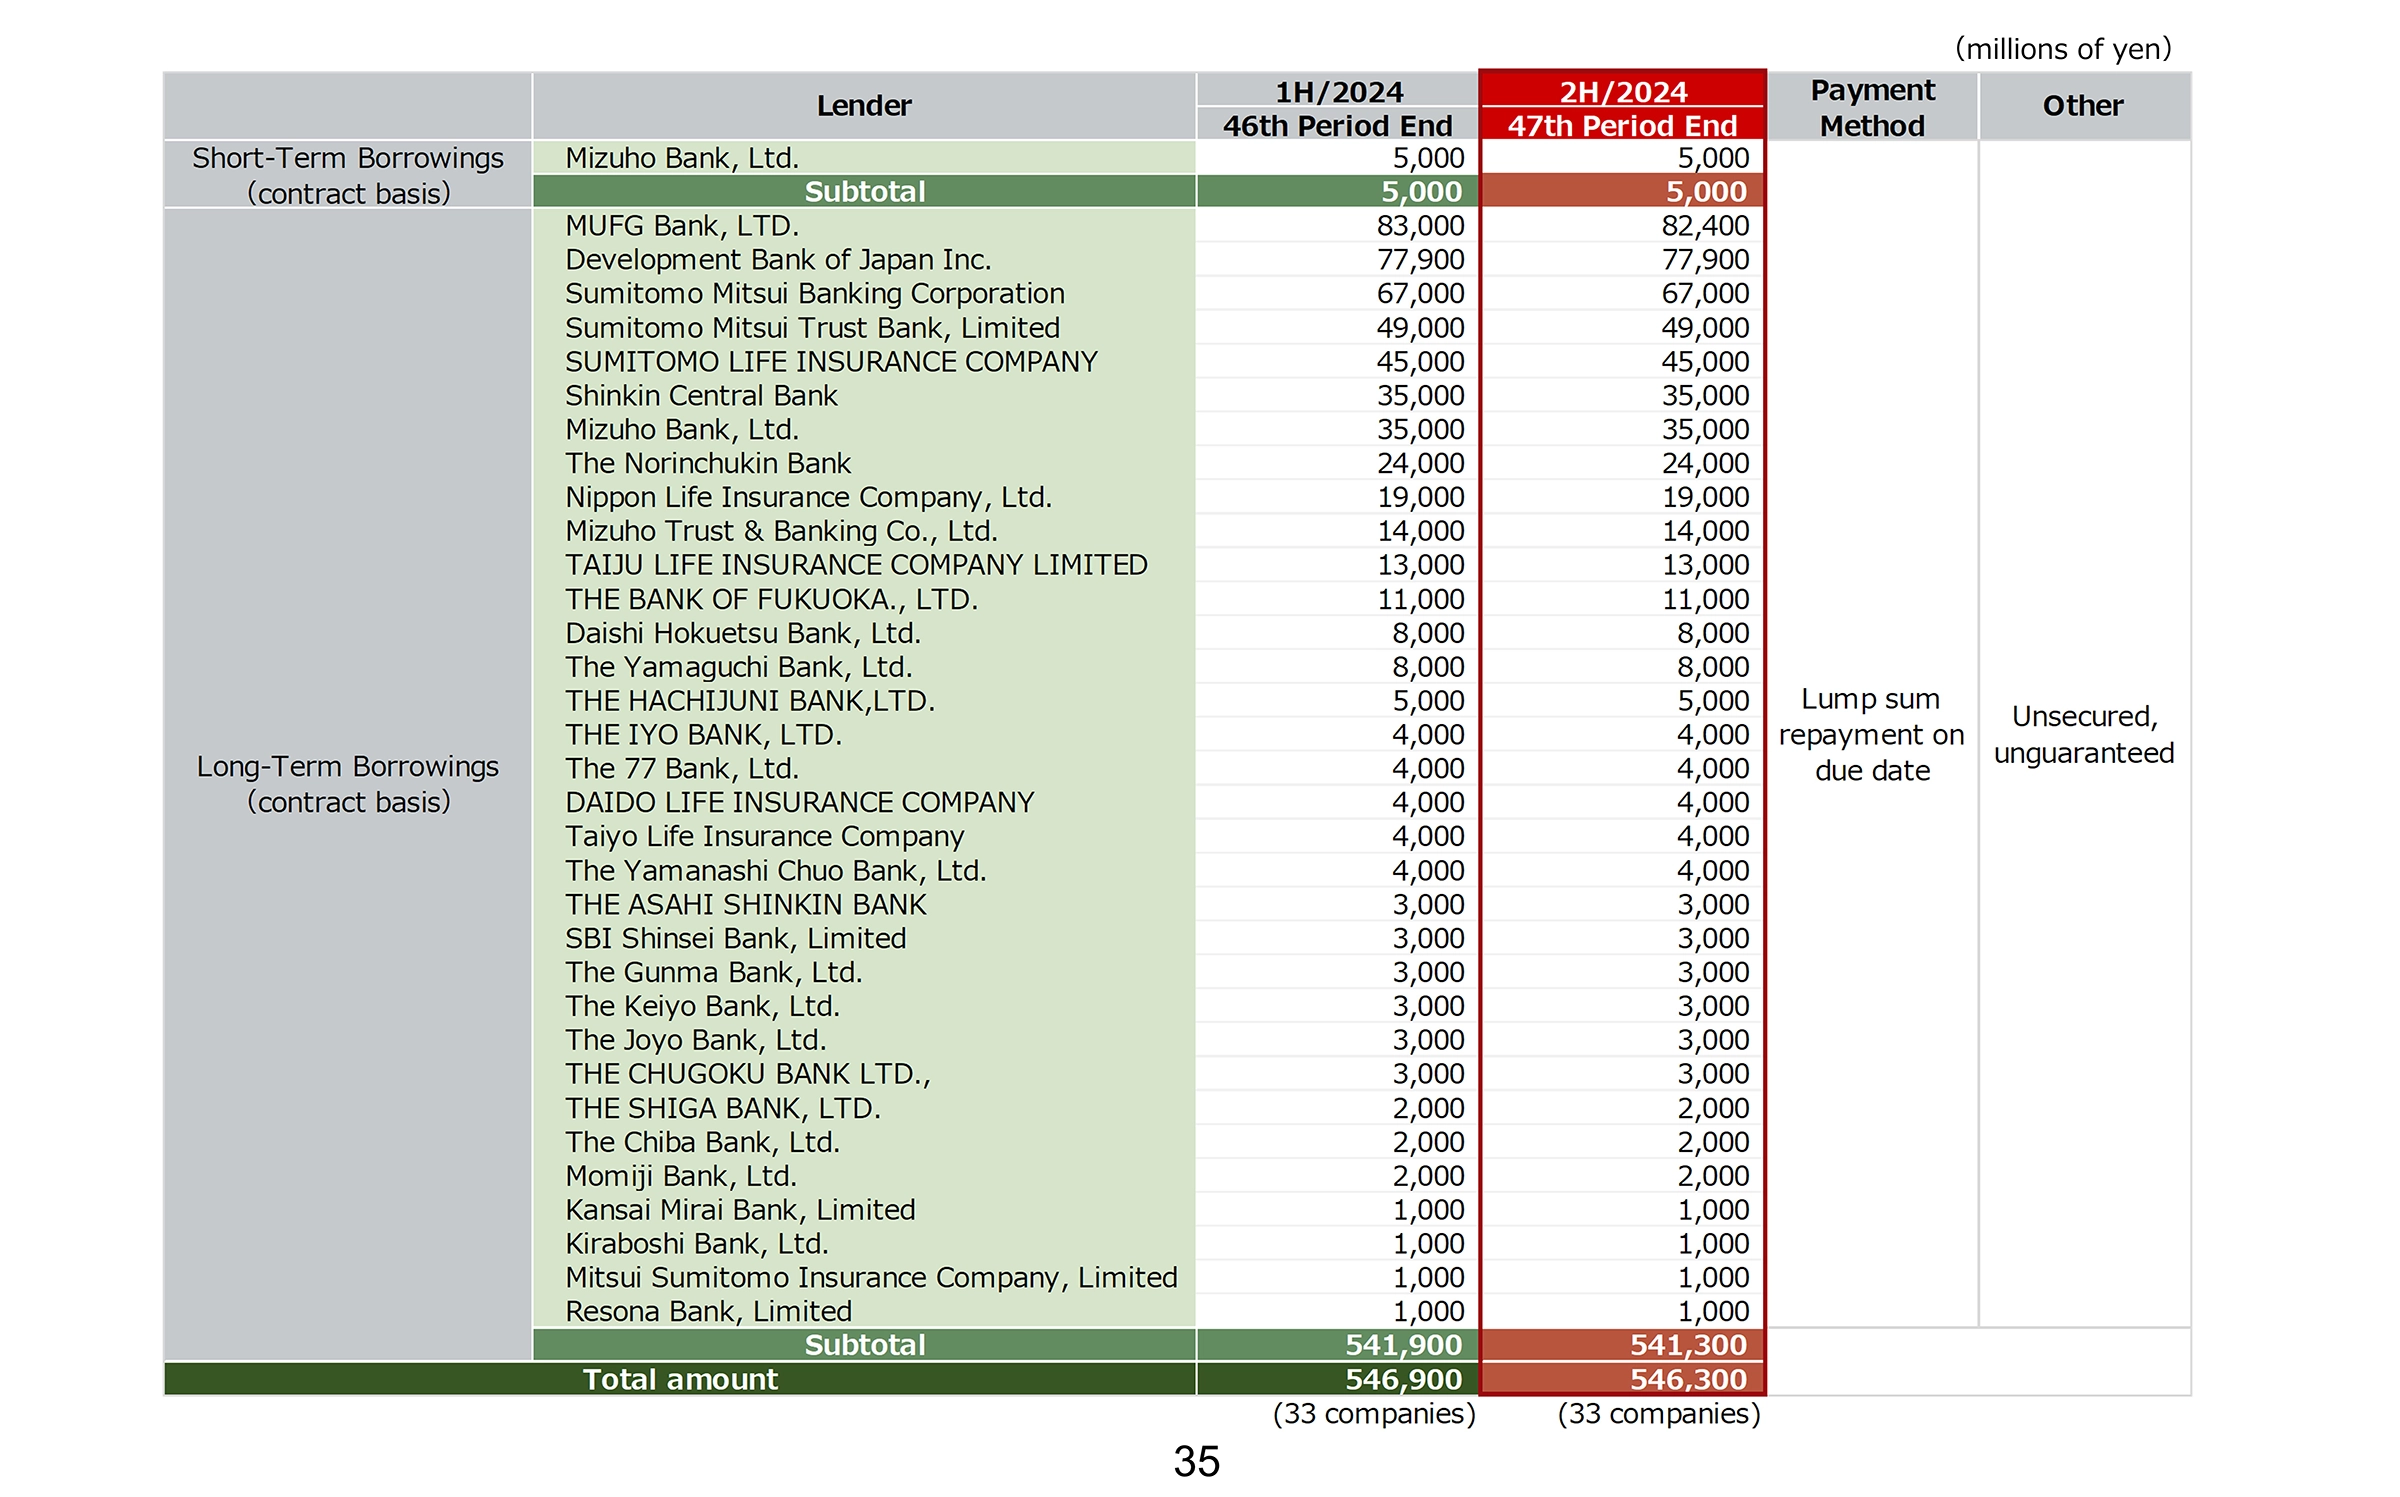Screen dimensions: 2400x1497
Task: Click the 'Total amount' row label
Action: [680, 1379]
